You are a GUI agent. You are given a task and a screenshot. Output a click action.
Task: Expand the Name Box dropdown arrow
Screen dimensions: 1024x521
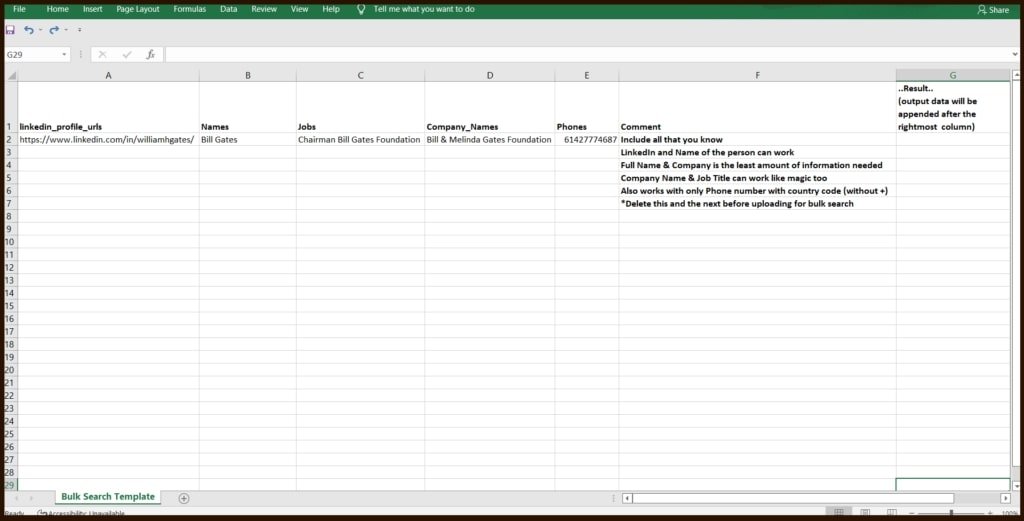coord(65,54)
